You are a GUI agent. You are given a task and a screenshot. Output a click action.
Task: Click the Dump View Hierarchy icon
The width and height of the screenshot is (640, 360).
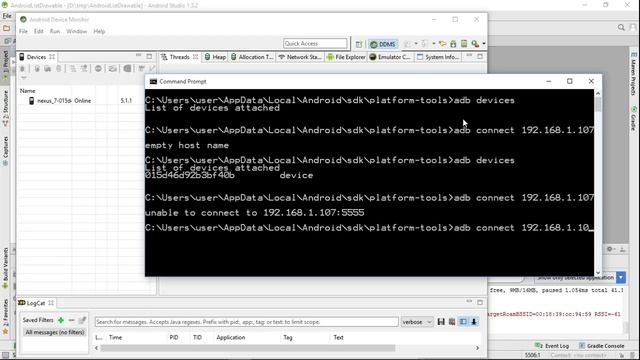click(127, 69)
